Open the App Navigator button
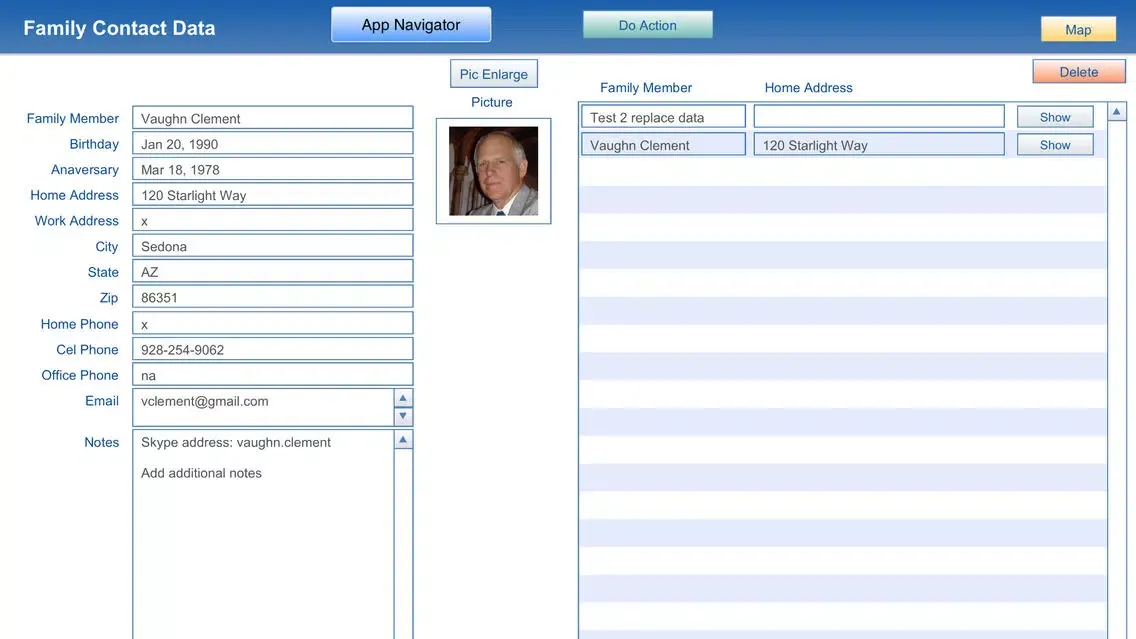Screen dimensions: 1136x639 point(411,25)
